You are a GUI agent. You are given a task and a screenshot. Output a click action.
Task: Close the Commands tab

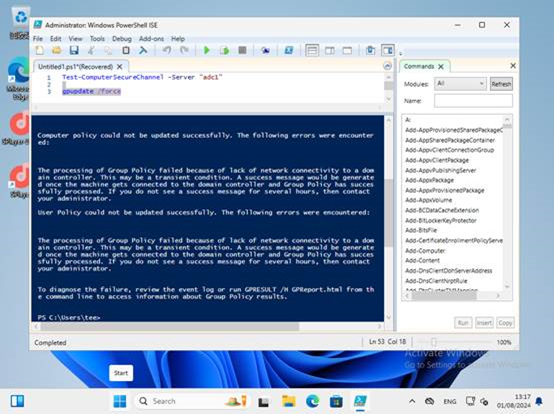(x=441, y=67)
